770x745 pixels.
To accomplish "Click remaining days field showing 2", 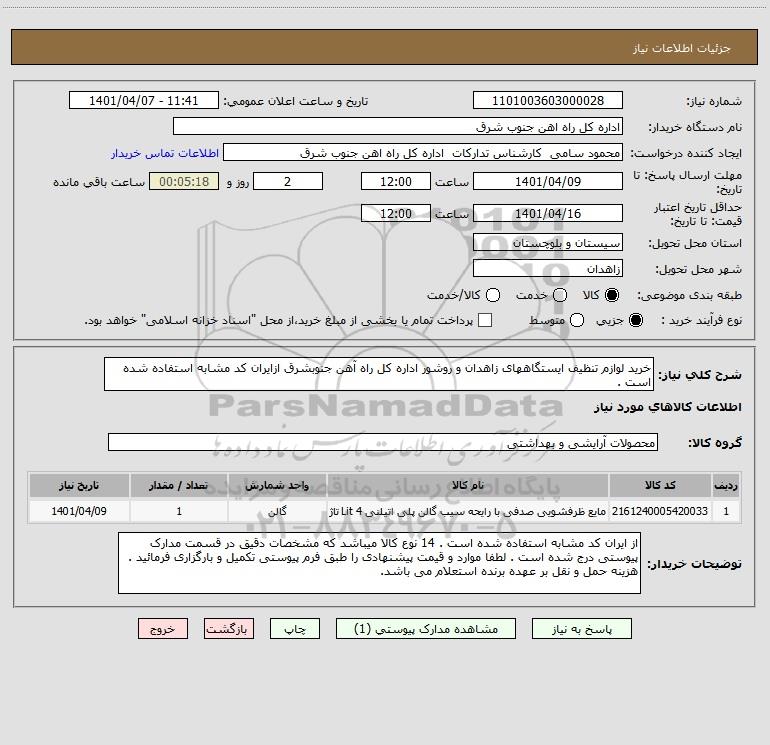I will (288, 181).
